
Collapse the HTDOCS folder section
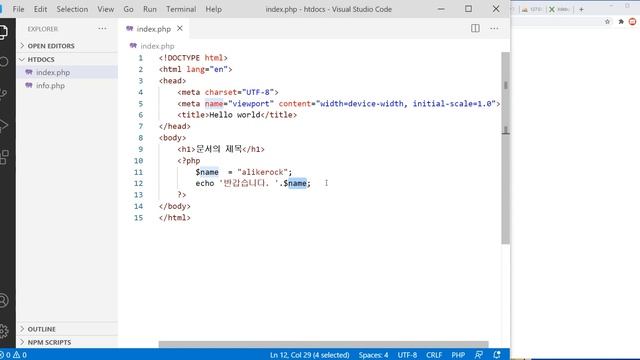click(67, 59)
